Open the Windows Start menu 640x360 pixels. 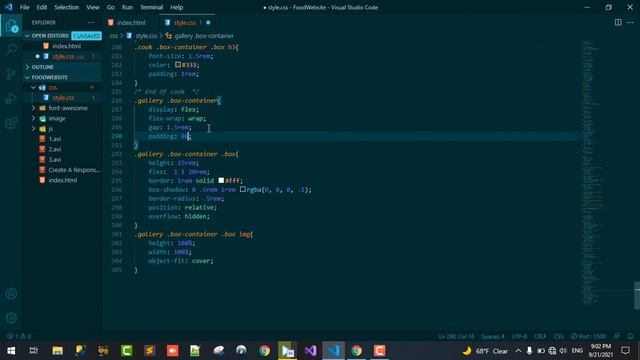pyautogui.click(x=11, y=351)
